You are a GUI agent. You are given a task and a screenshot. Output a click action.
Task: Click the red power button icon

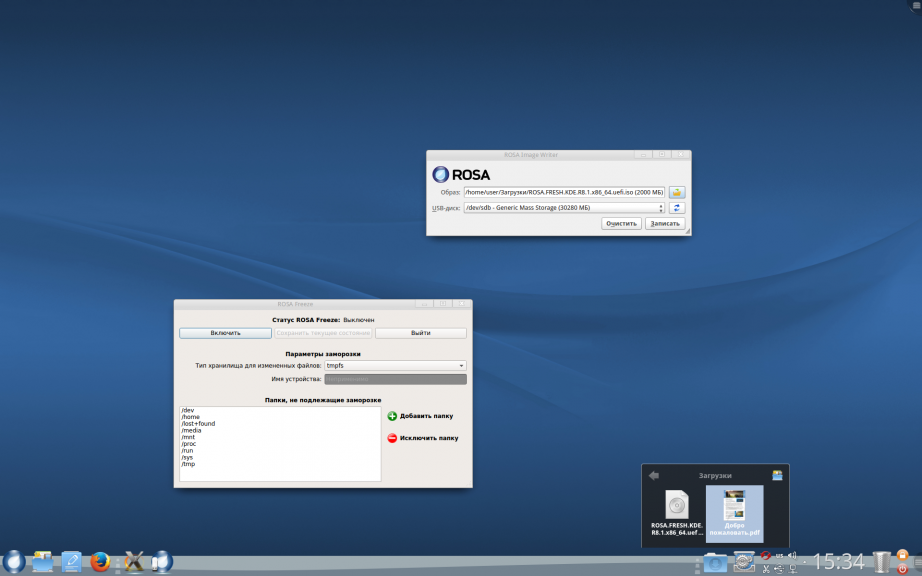tap(903, 568)
